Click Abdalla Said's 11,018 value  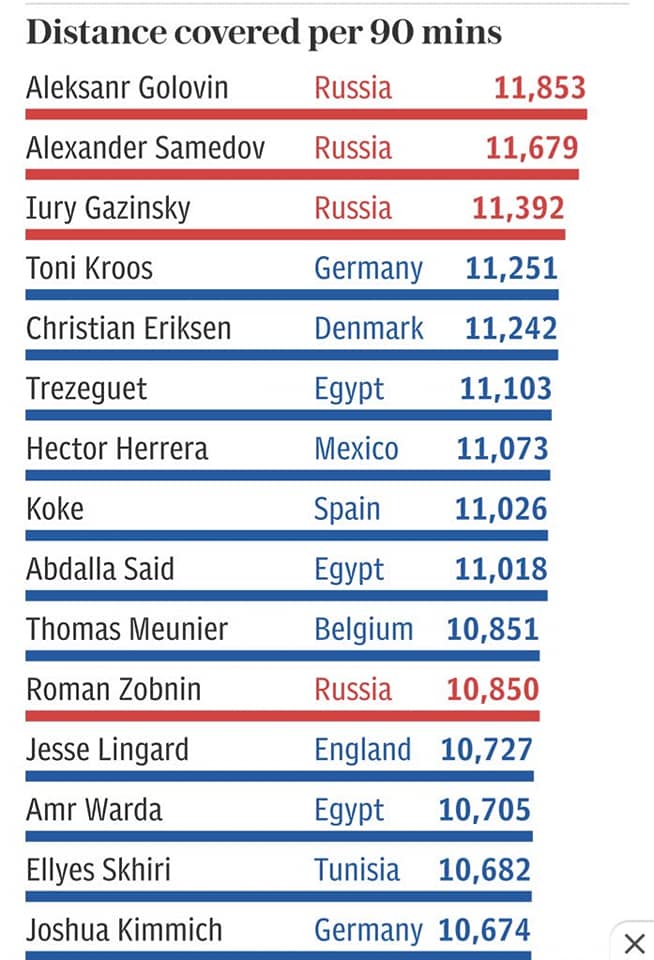(501, 569)
